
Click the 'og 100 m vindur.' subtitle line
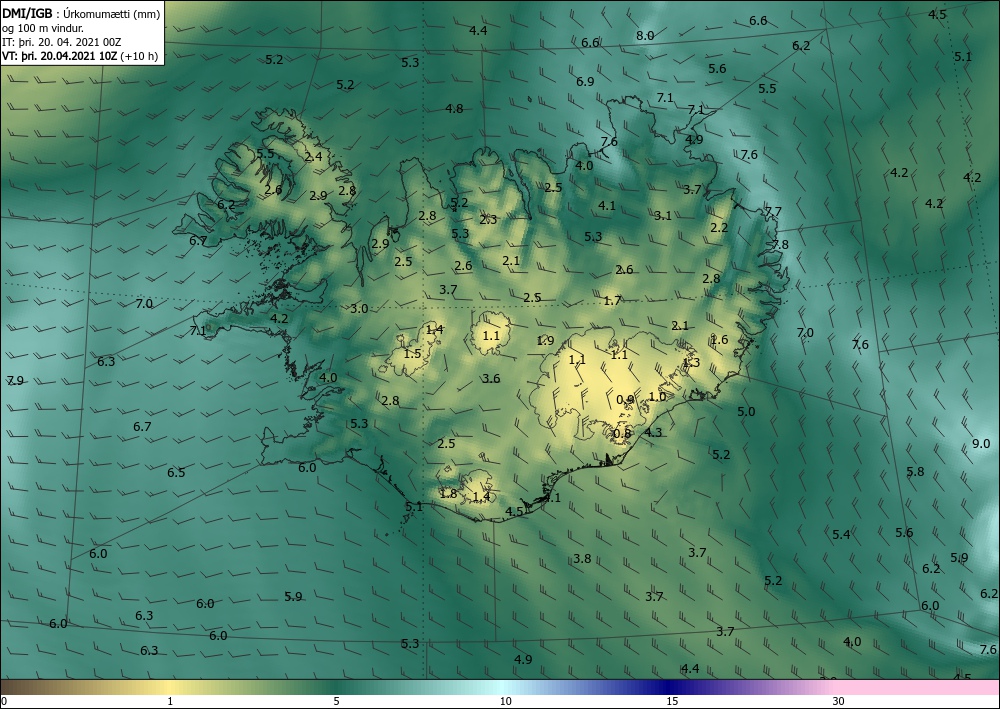click(x=43, y=28)
